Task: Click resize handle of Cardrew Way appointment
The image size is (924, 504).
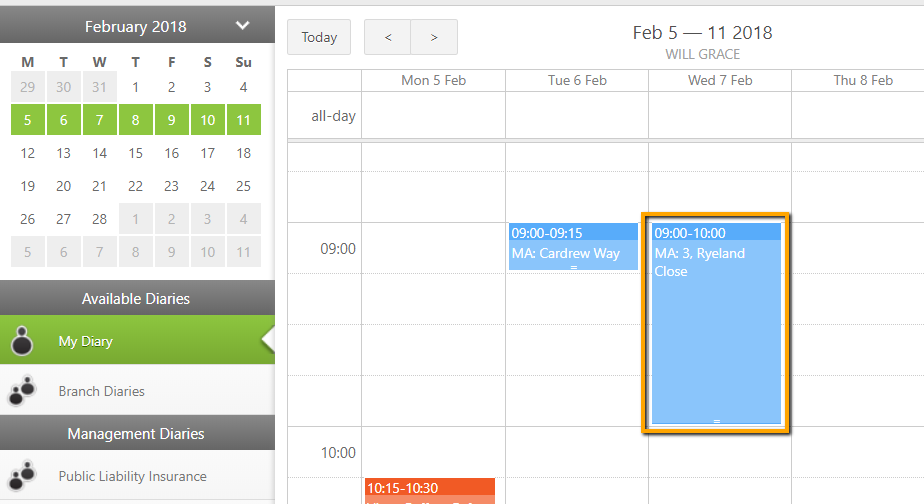Action: click(x=573, y=268)
